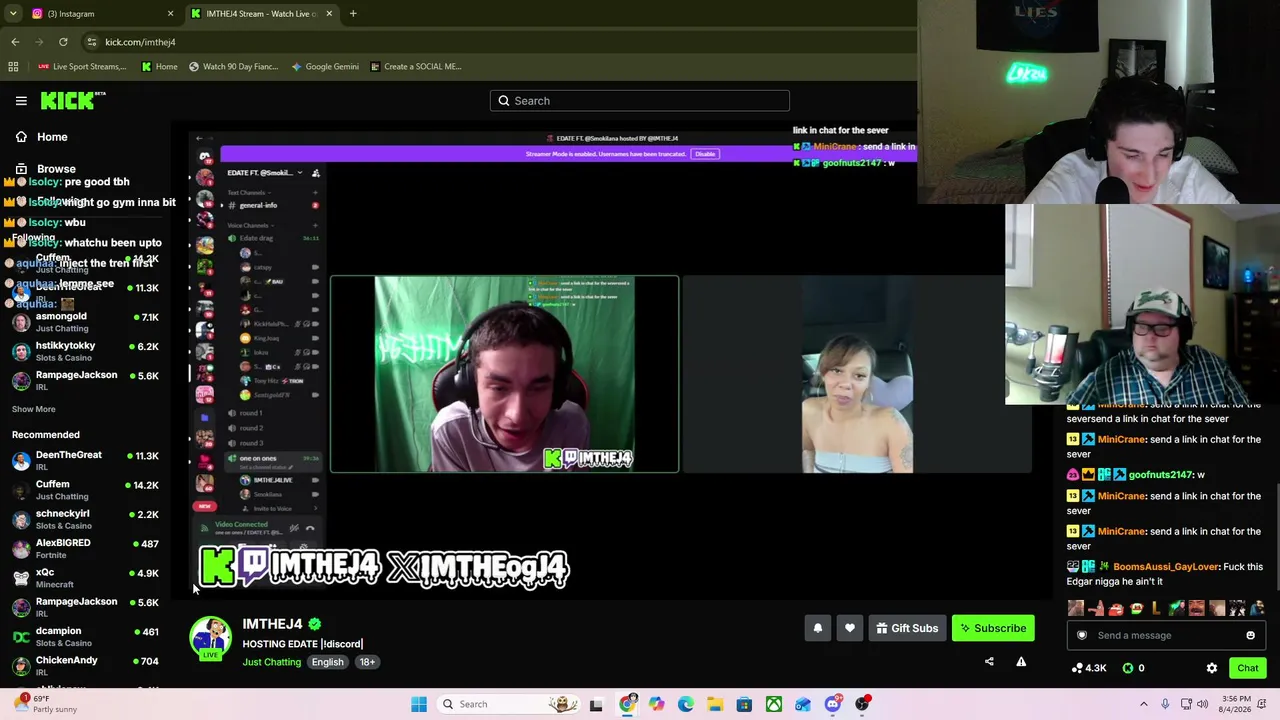The height and width of the screenshot is (720, 1280).
Task: Expand the browser tab search dropdown
Action: pos(13,14)
